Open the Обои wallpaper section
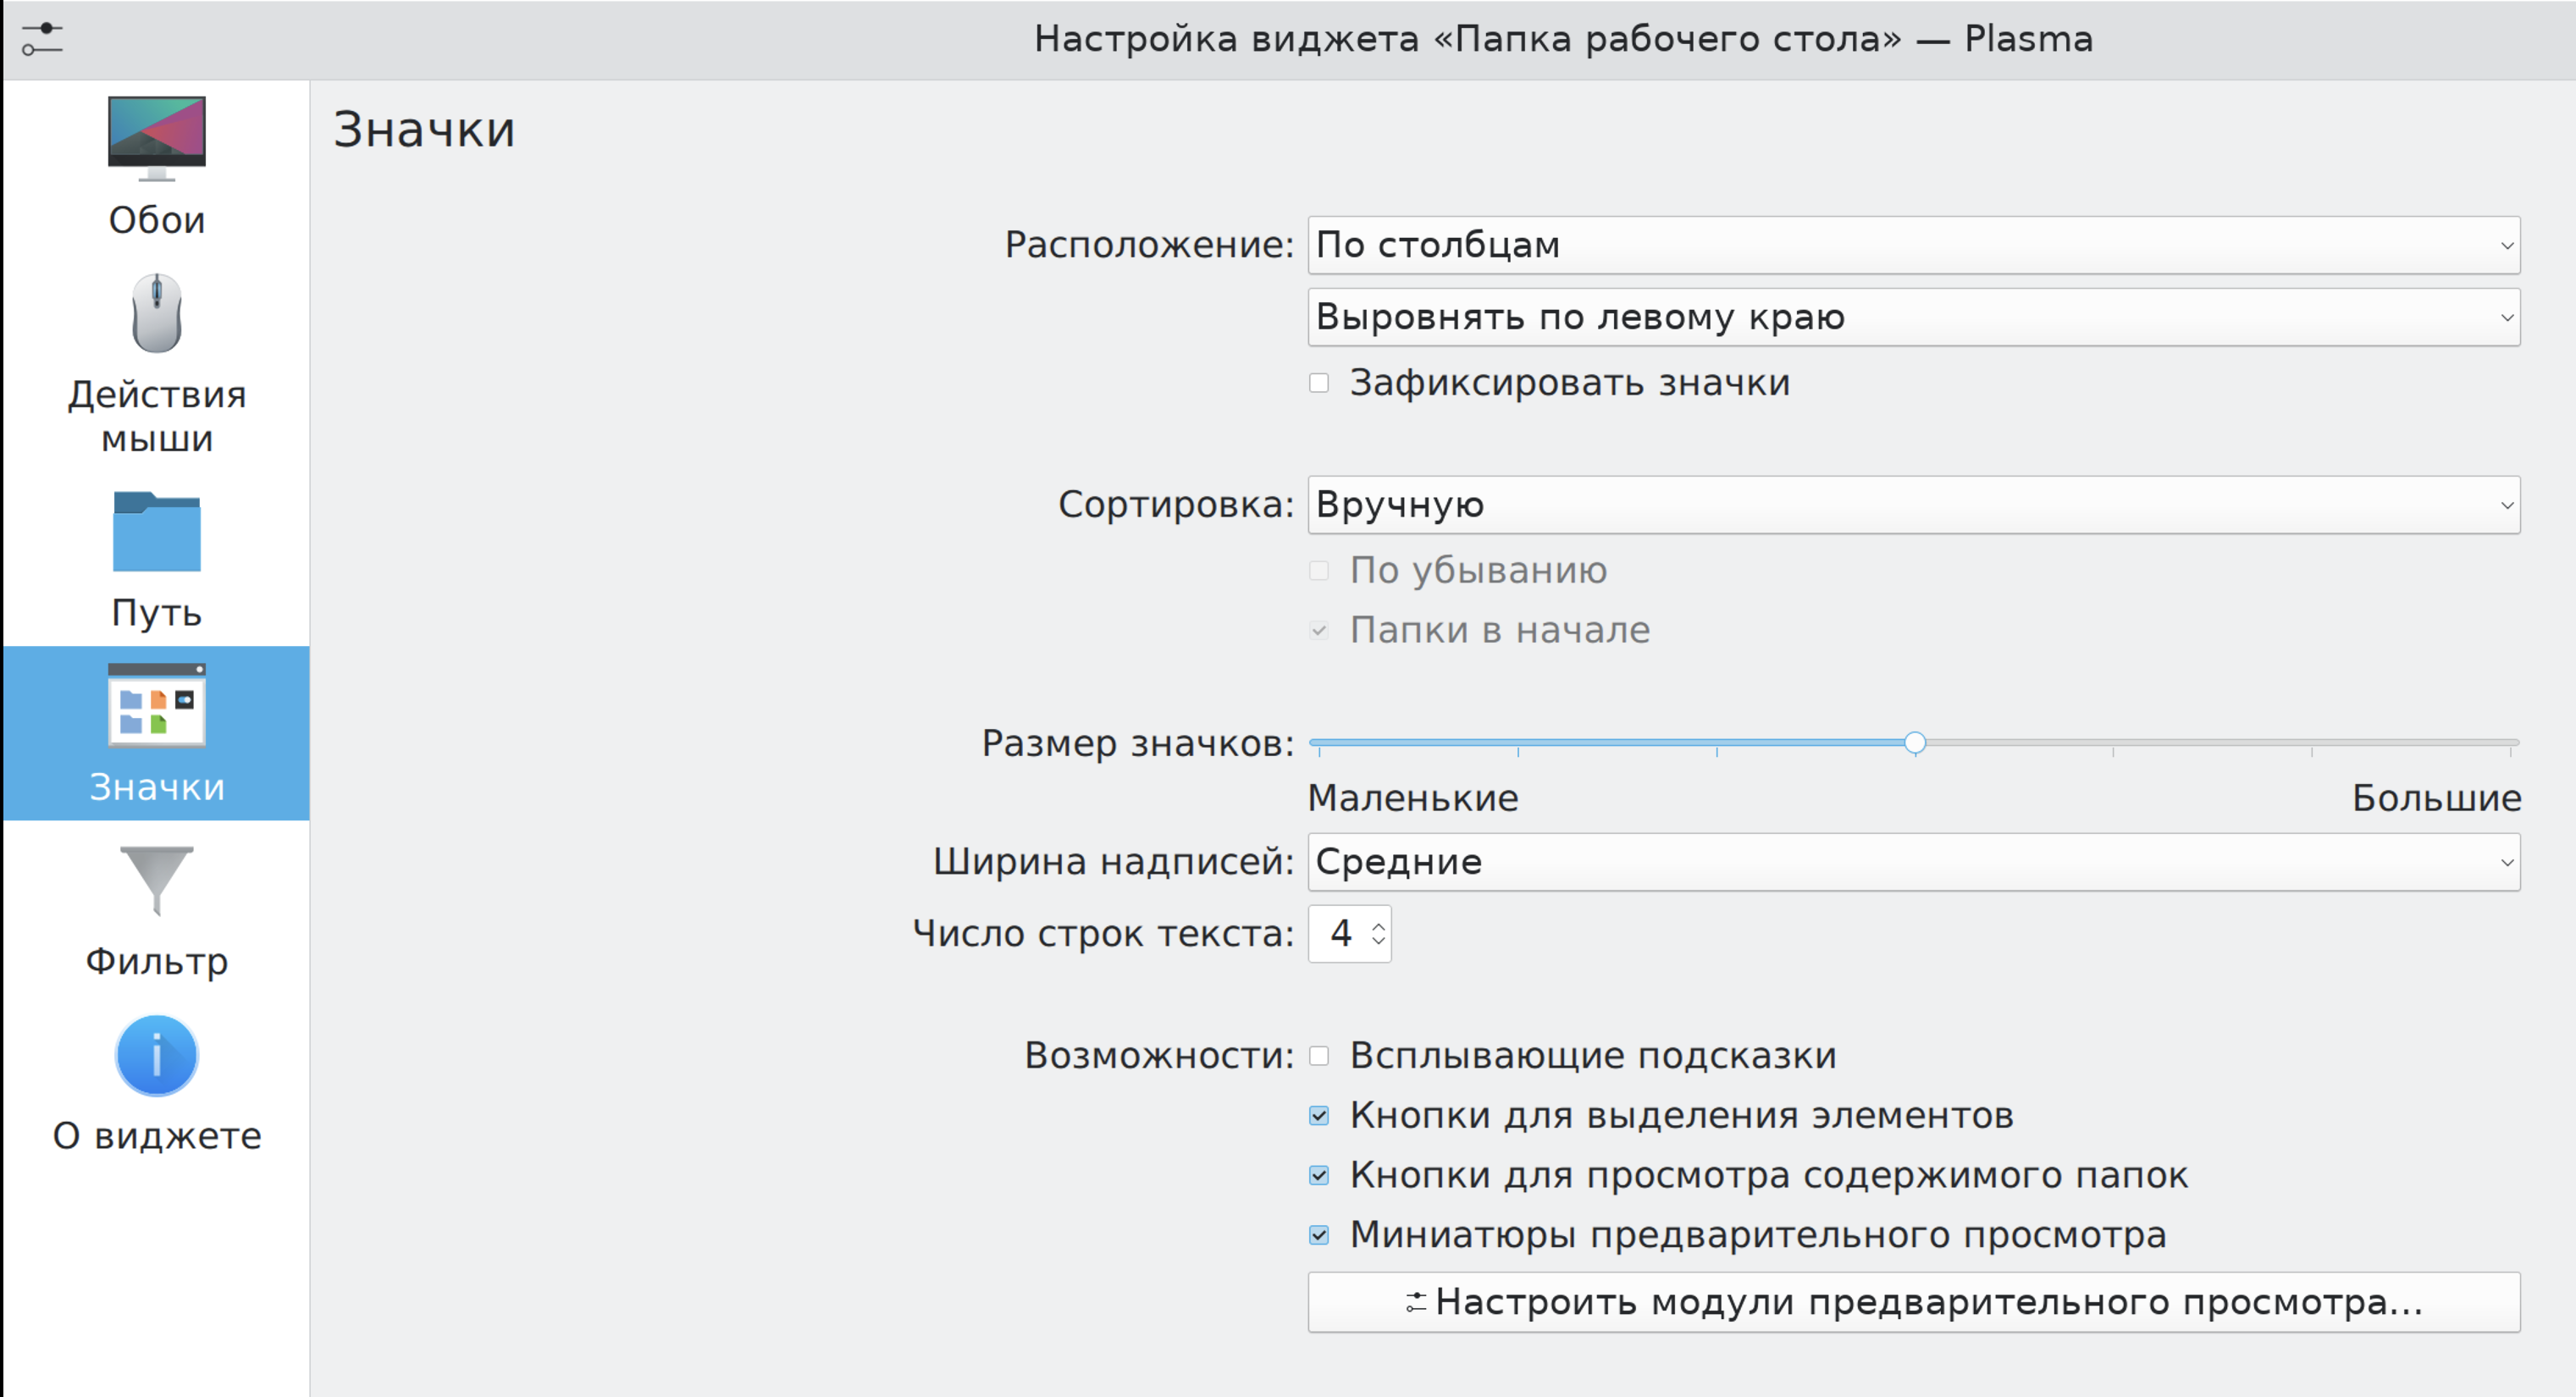This screenshot has width=2576, height=1397. [157, 166]
